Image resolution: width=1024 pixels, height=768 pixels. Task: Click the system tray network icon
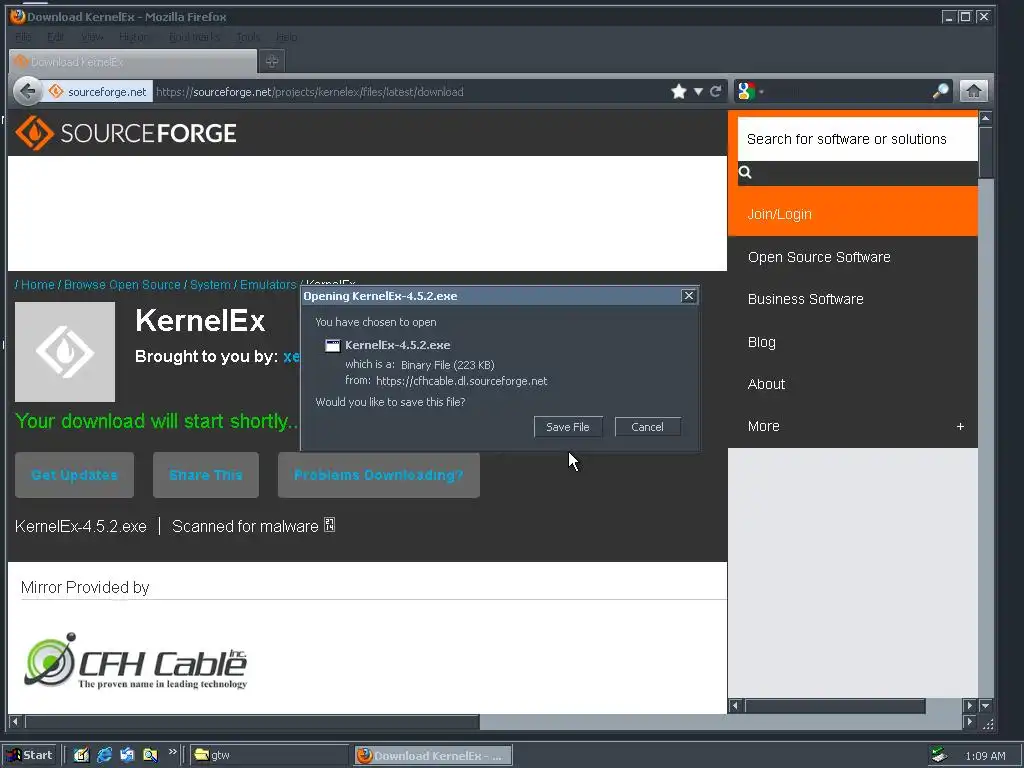[x=940, y=756]
